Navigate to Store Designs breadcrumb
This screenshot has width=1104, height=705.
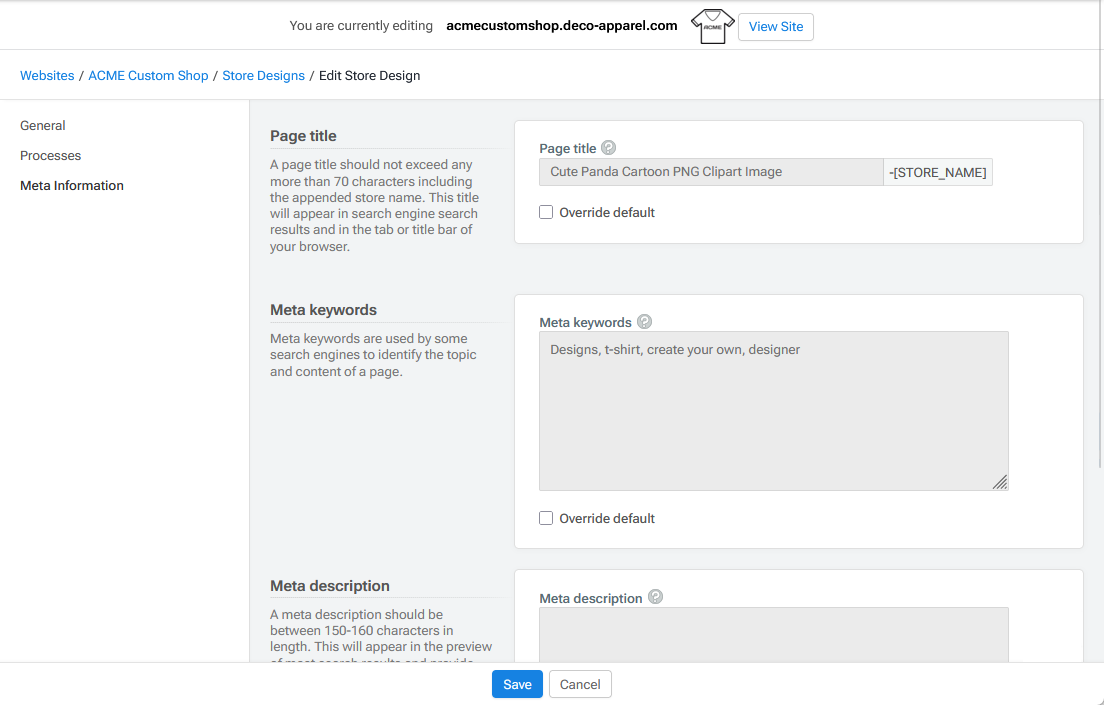point(263,76)
